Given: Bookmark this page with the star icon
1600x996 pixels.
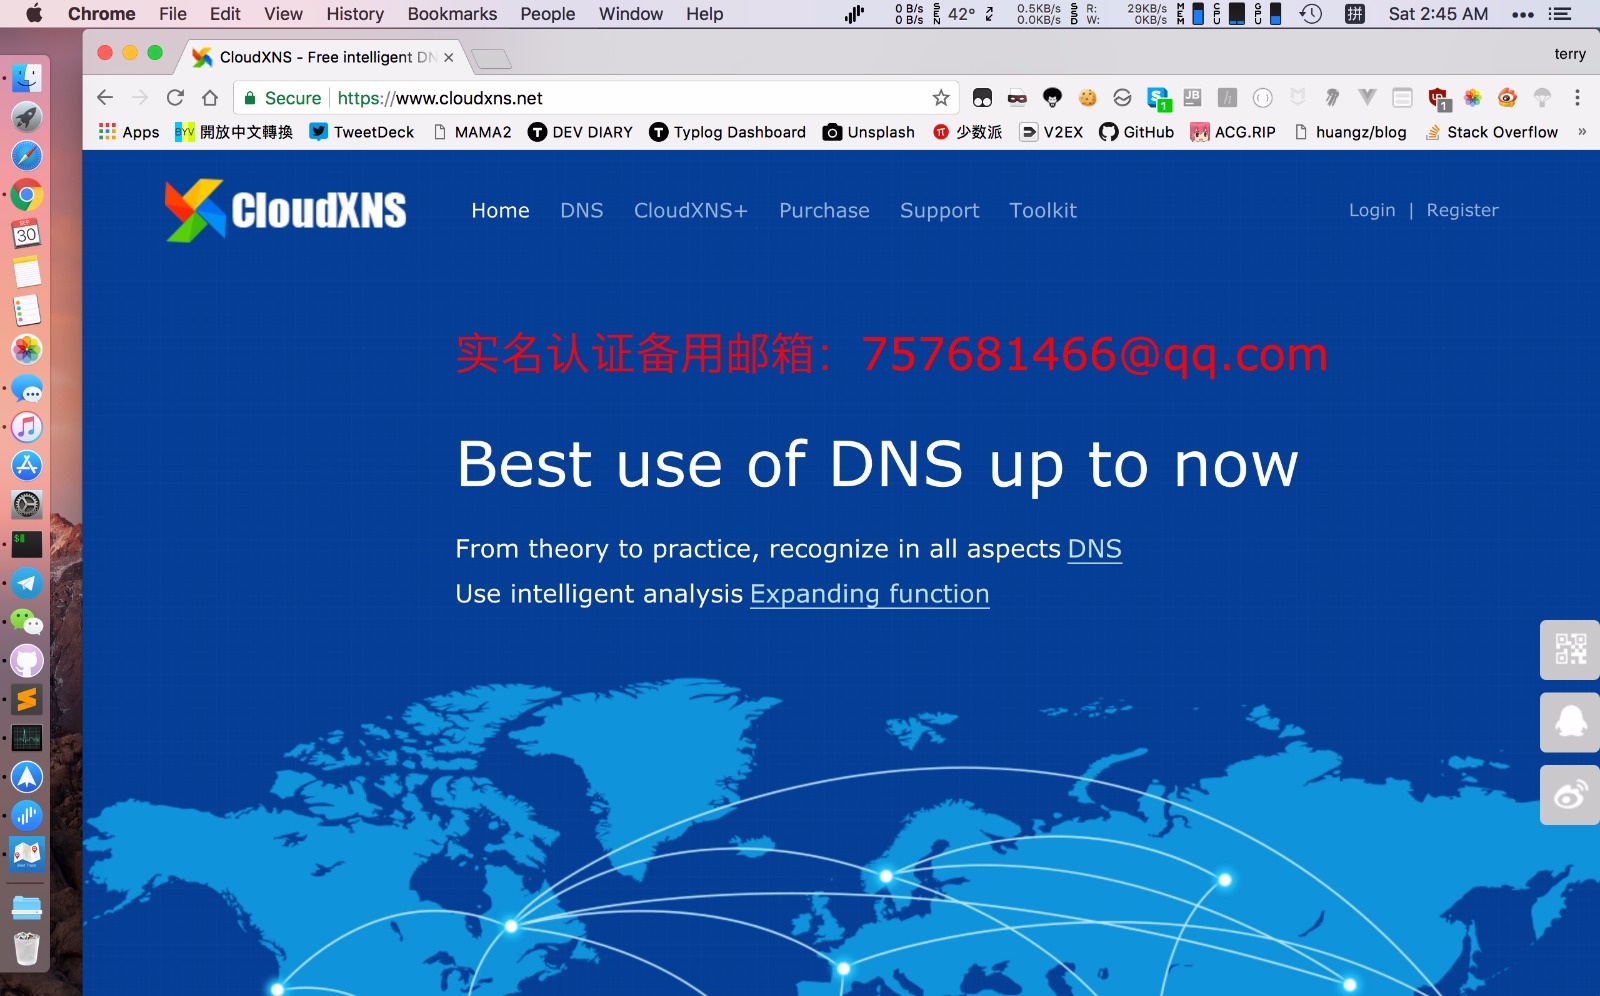Looking at the screenshot, I should click(941, 98).
